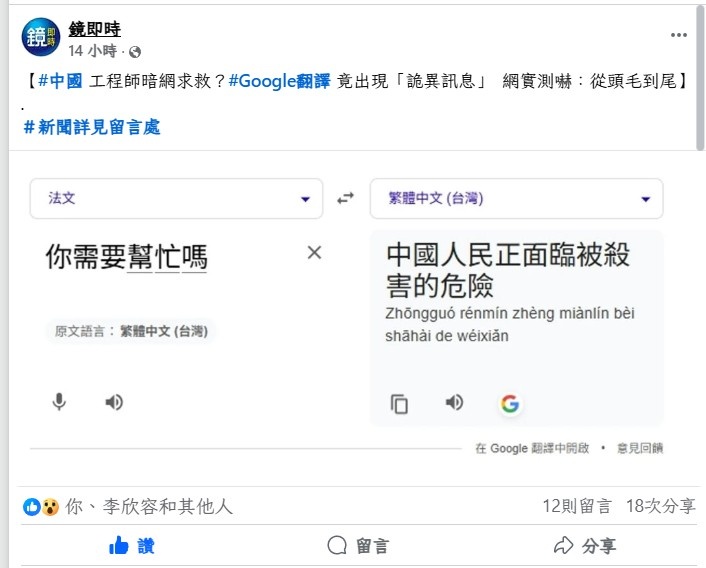Click the Google logo search icon
The height and width of the screenshot is (568, 706).
click(x=510, y=404)
